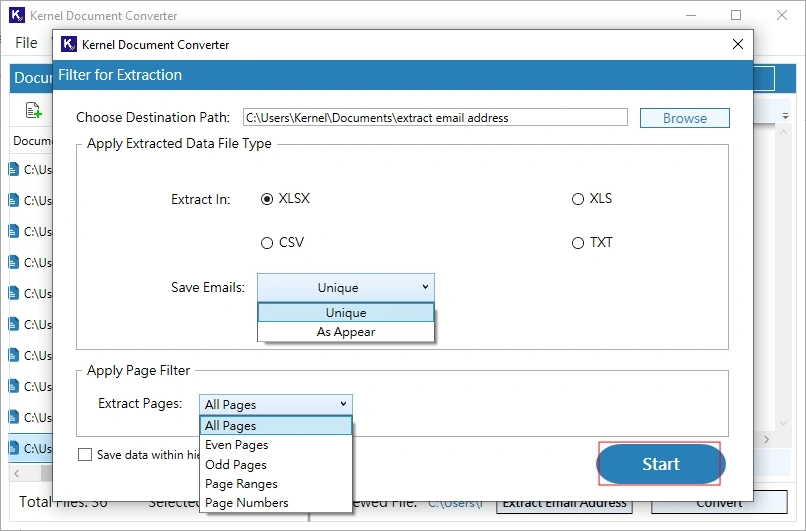Click the add document icon in main window

(x=33, y=110)
